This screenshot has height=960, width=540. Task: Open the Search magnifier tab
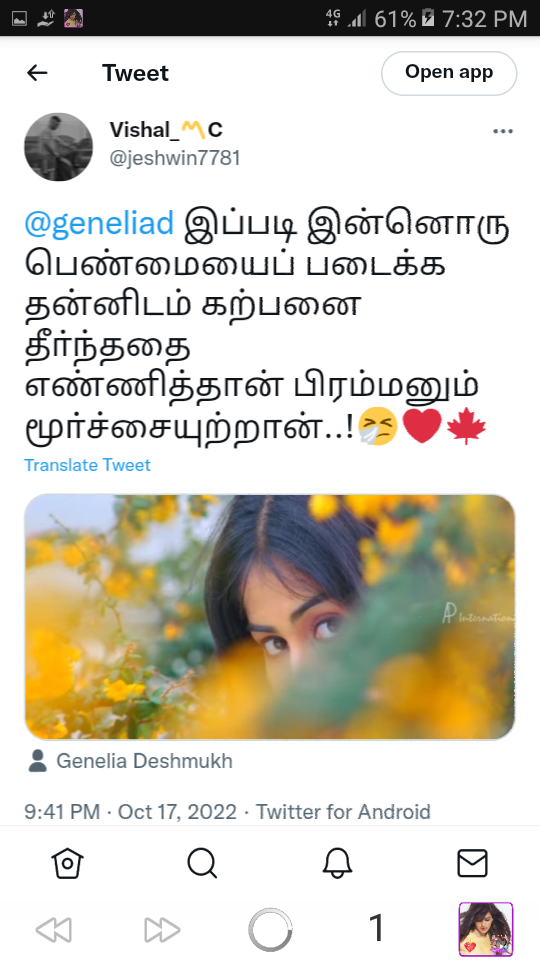(x=202, y=863)
